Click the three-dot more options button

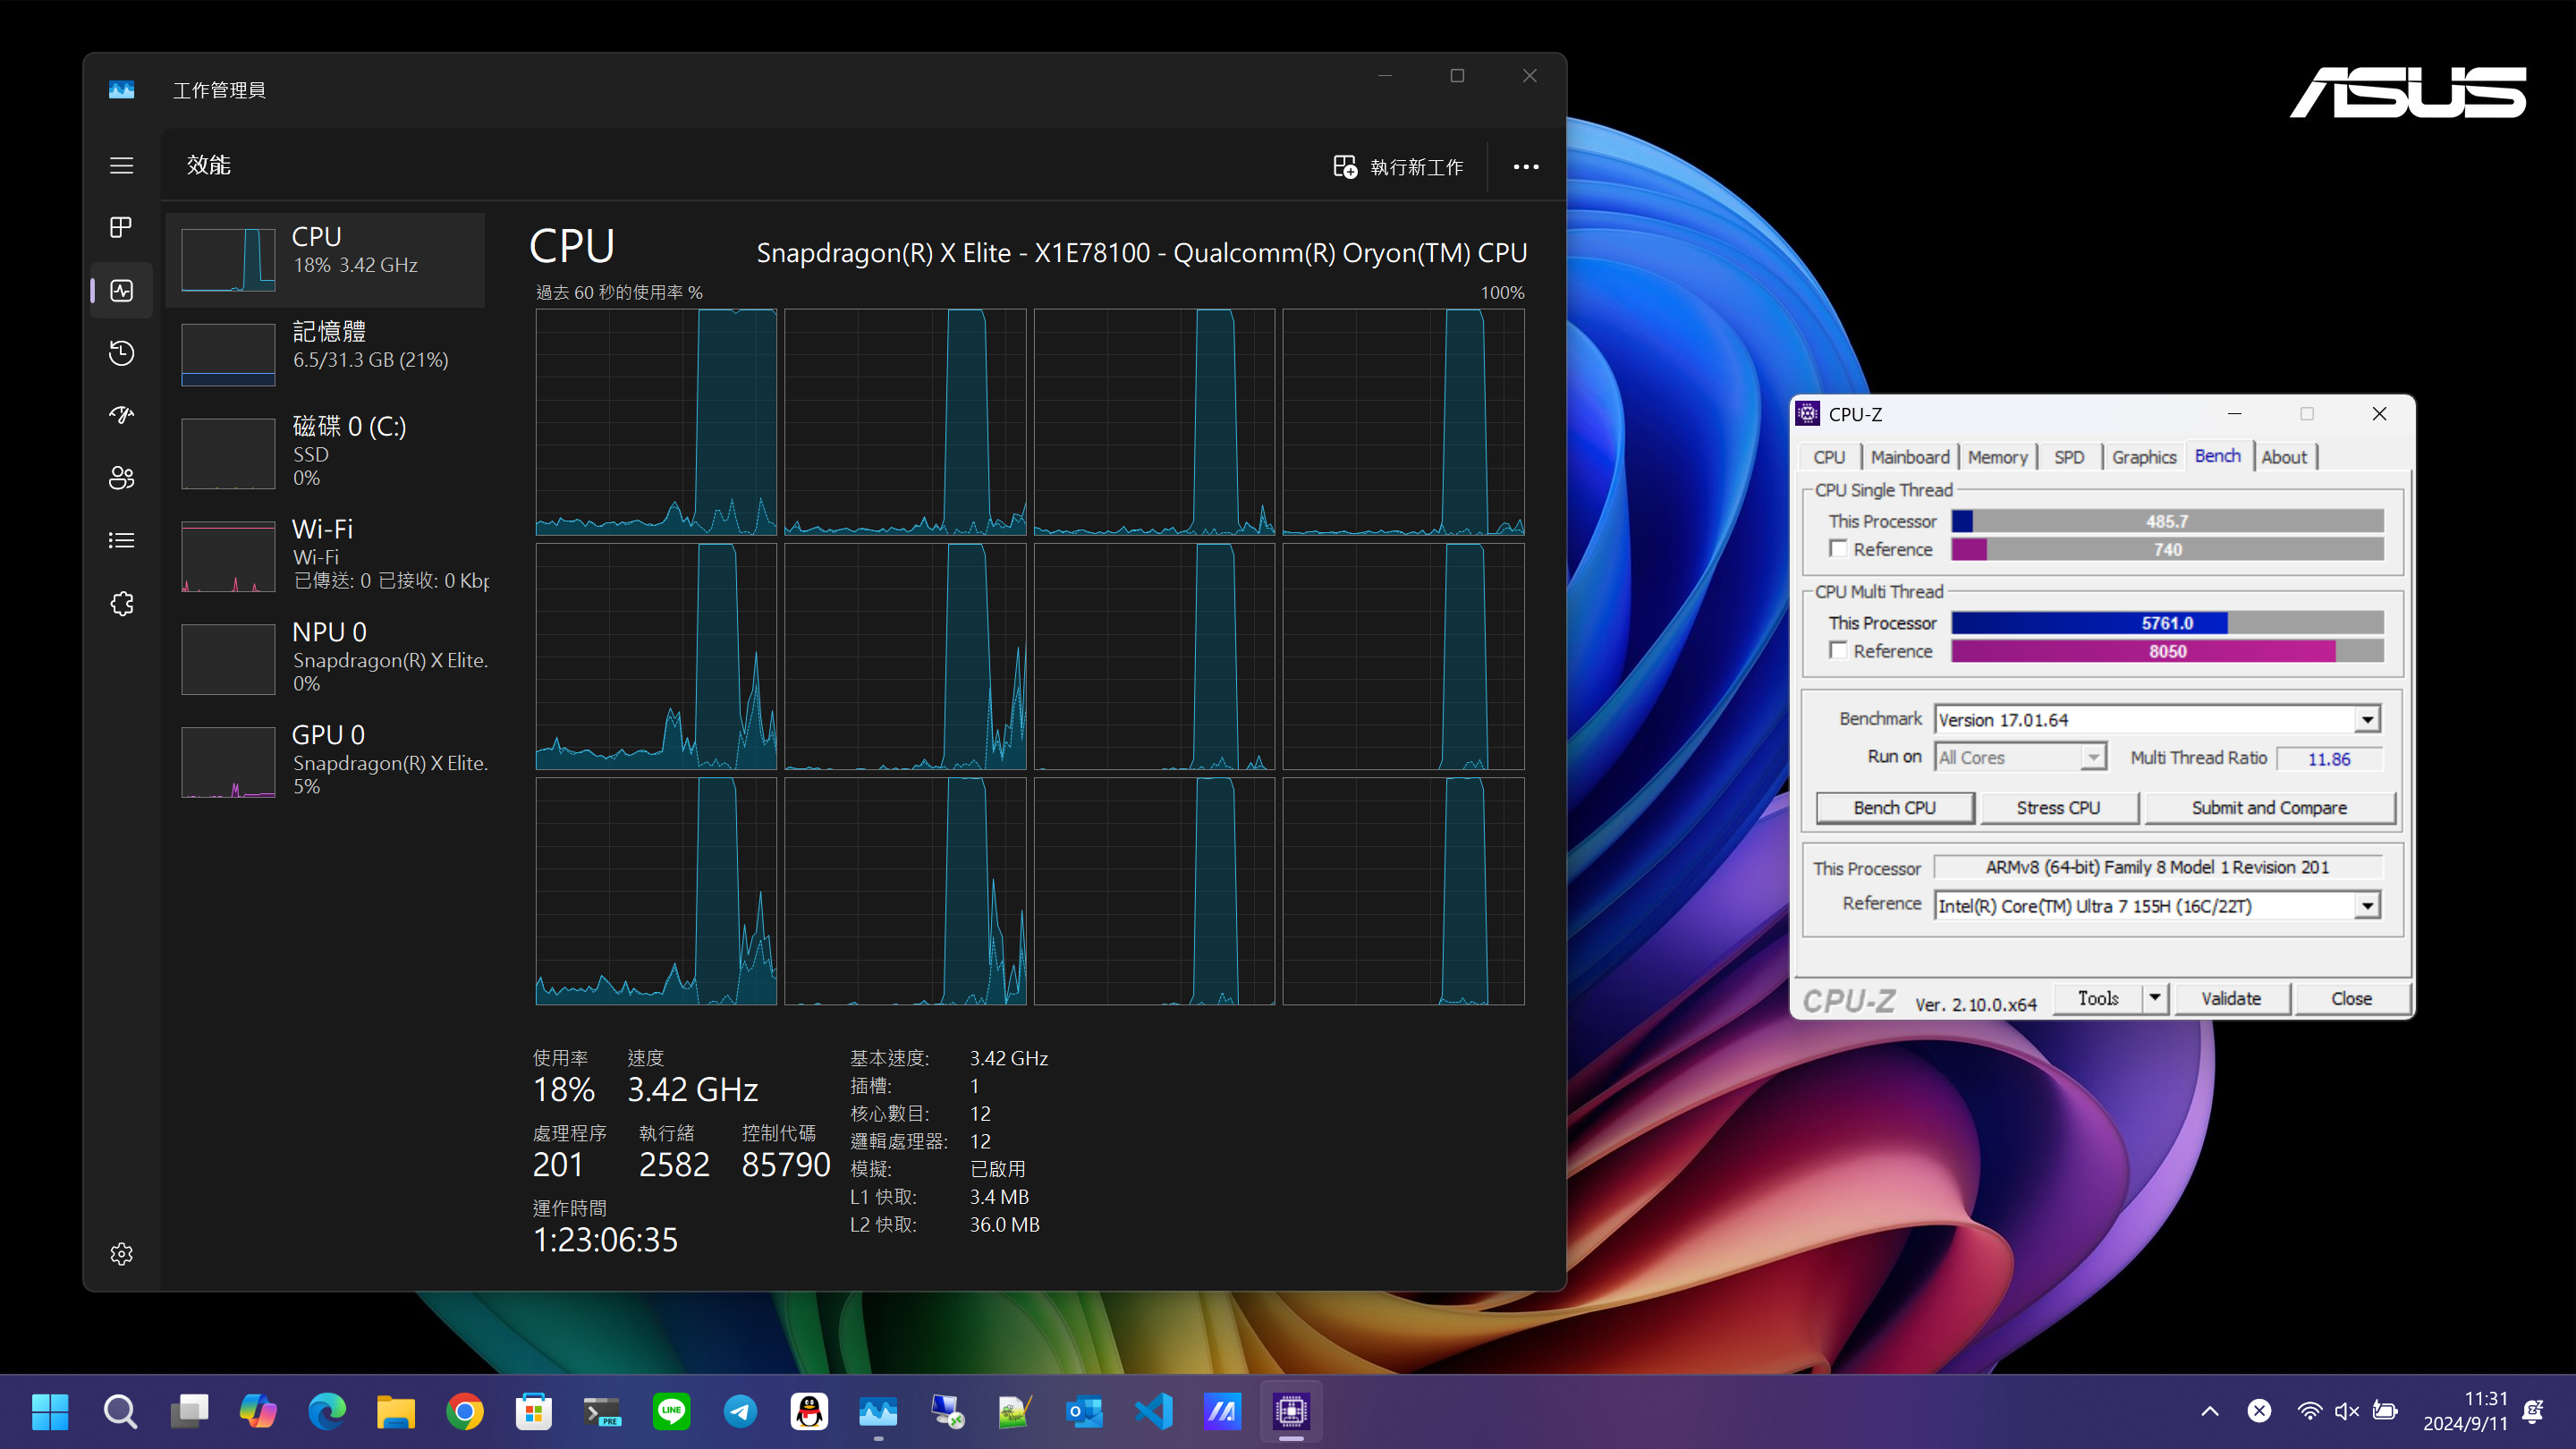click(1525, 167)
